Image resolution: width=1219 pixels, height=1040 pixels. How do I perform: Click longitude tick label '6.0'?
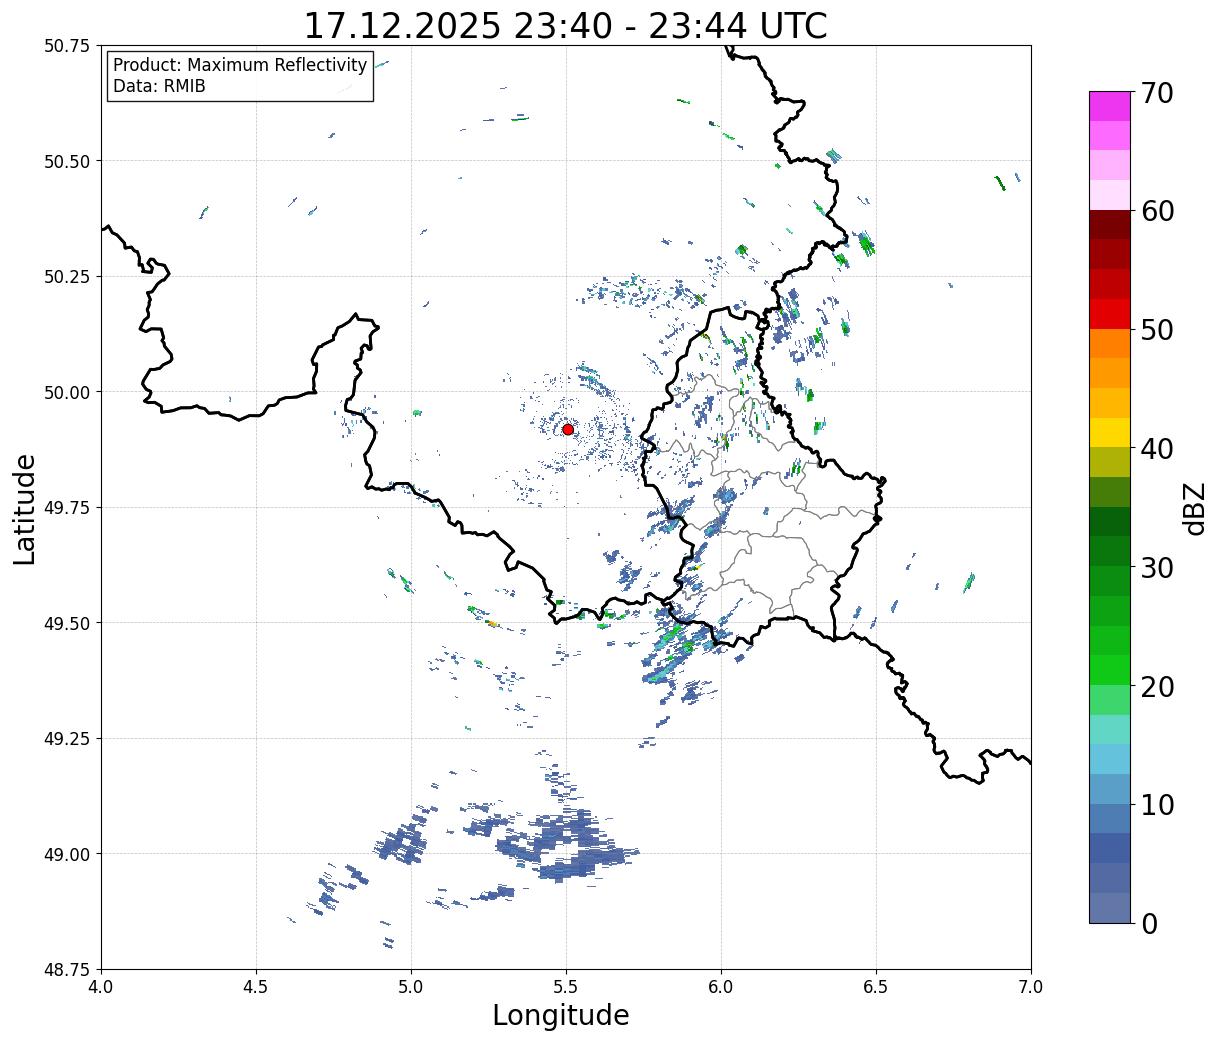pos(721,987)
